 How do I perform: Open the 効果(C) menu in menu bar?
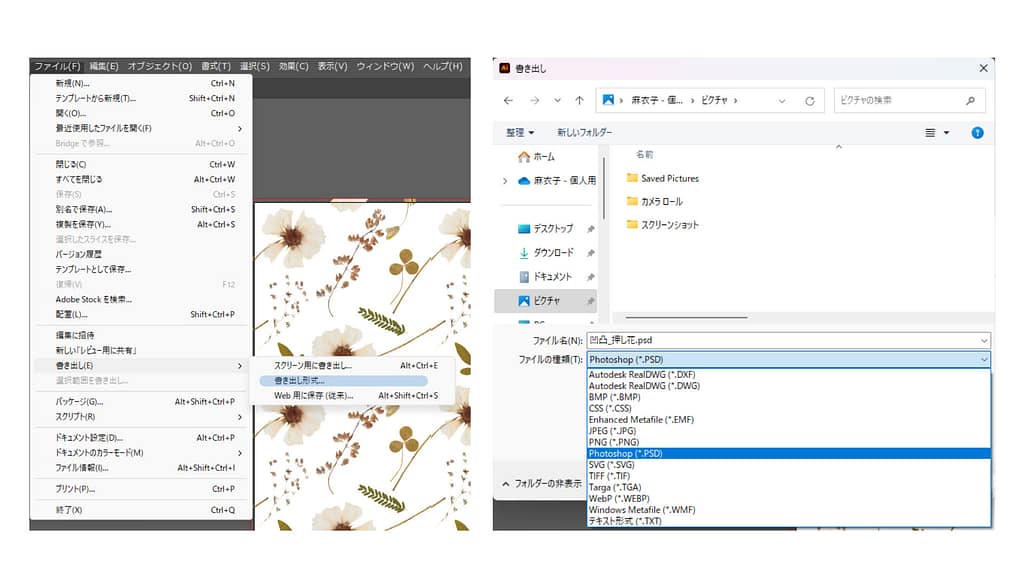click(x=293, y=66)
